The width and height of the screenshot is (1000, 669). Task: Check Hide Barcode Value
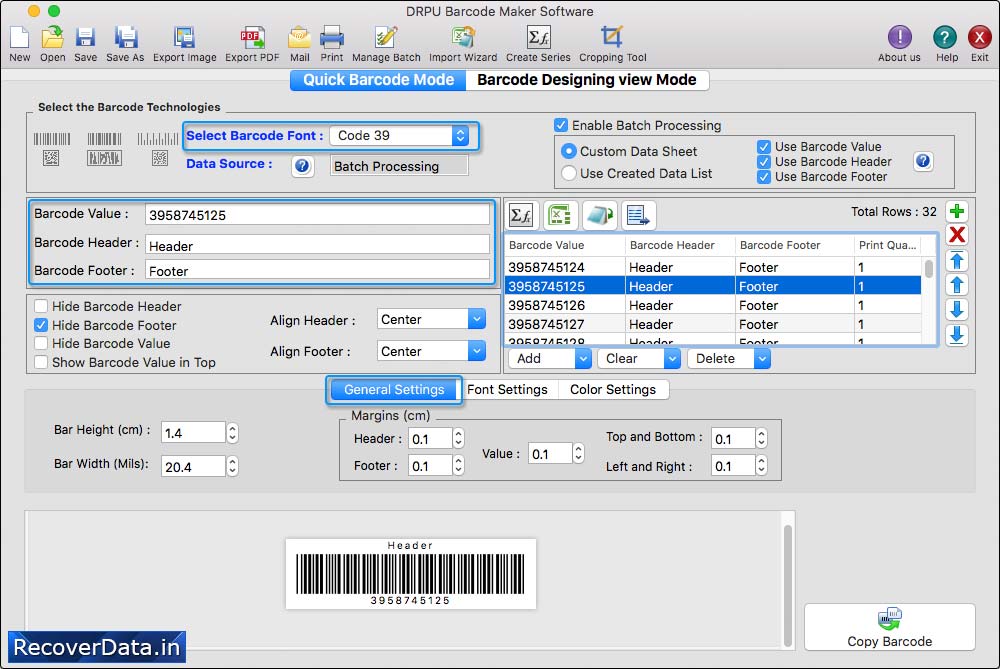point(41,343)
